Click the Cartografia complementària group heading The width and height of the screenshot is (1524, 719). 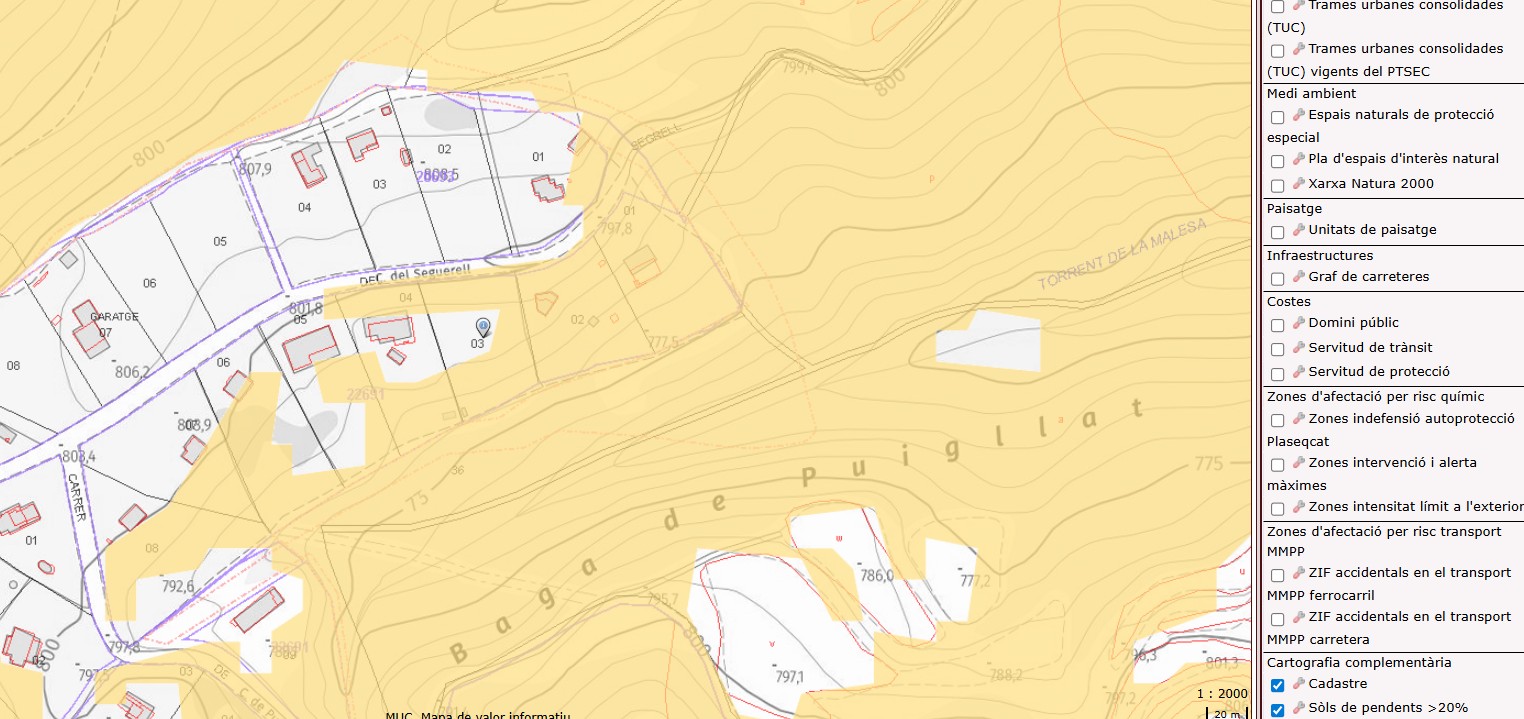(1358, 662)
